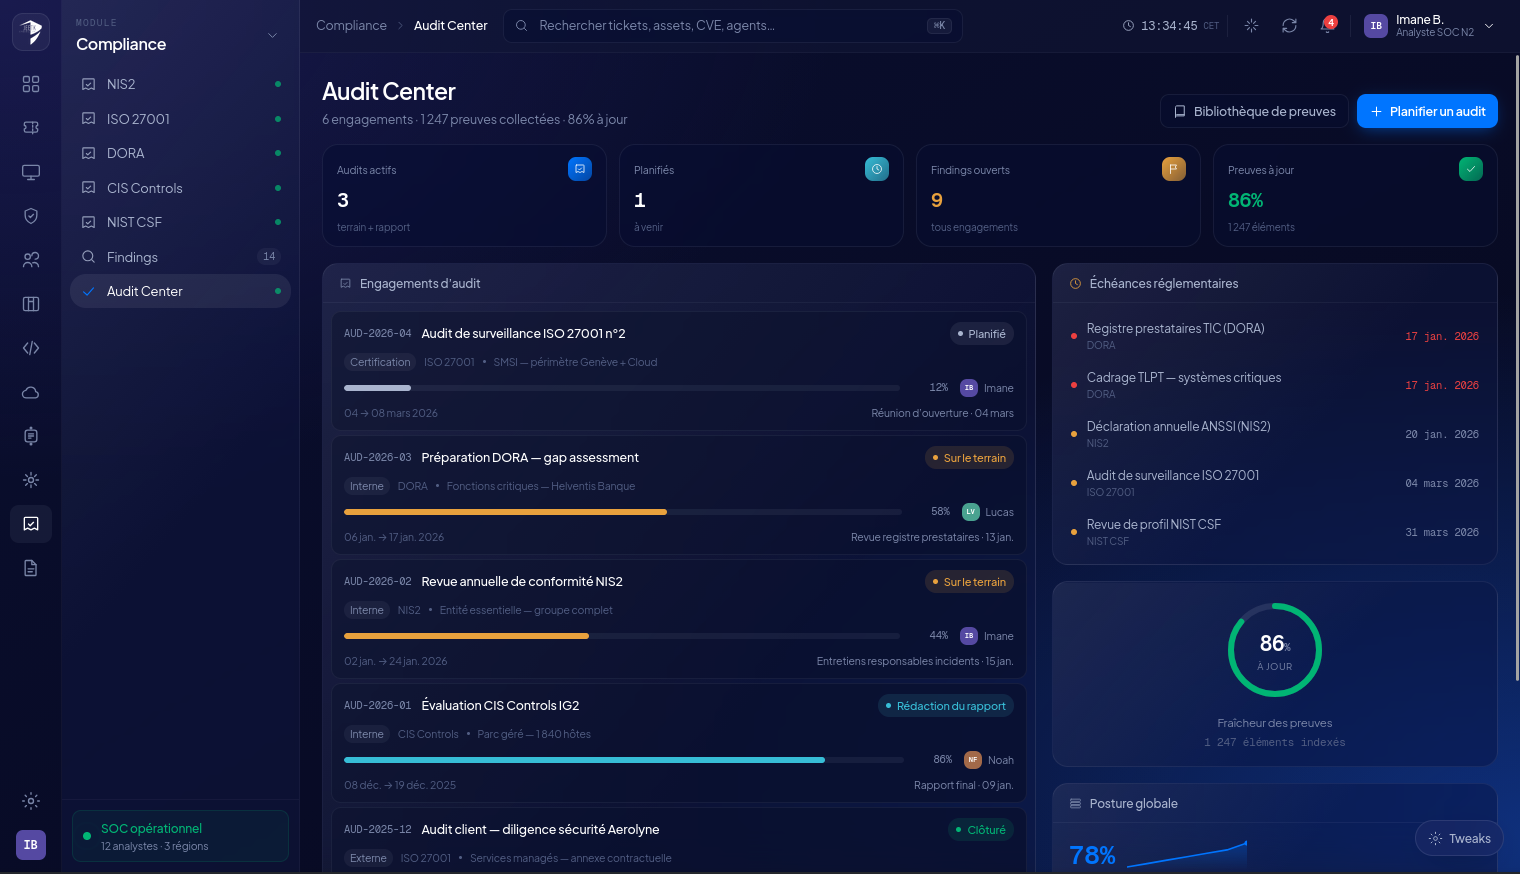Click the checkmark icon on Preuves à jour card
Screen dimensions: 1520x874
point(1471,169)
